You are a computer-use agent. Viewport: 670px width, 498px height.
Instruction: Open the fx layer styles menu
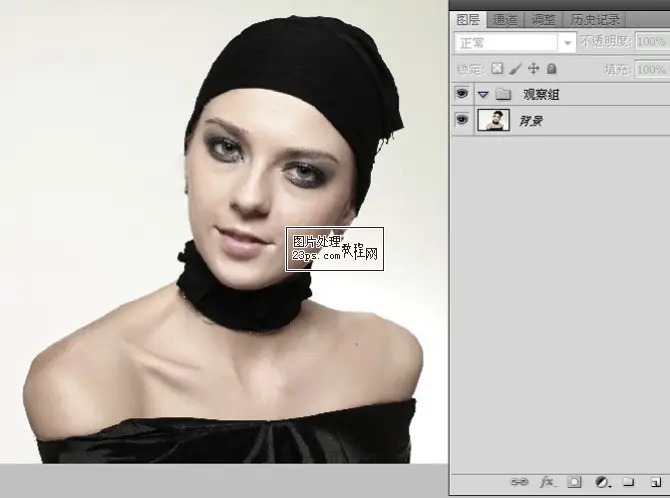(547, 481)
